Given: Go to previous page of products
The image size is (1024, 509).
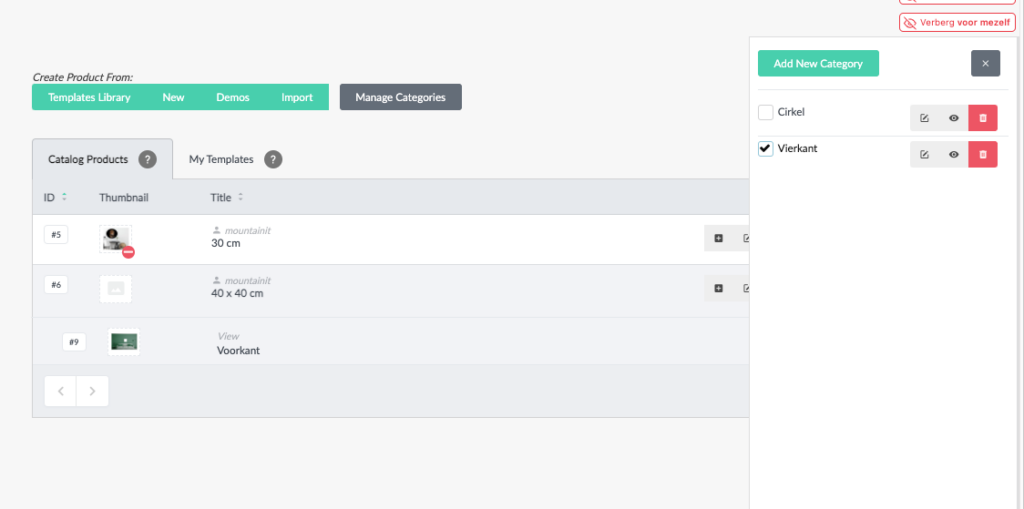Looking at the screenshot, I should (x=61, y=391).
